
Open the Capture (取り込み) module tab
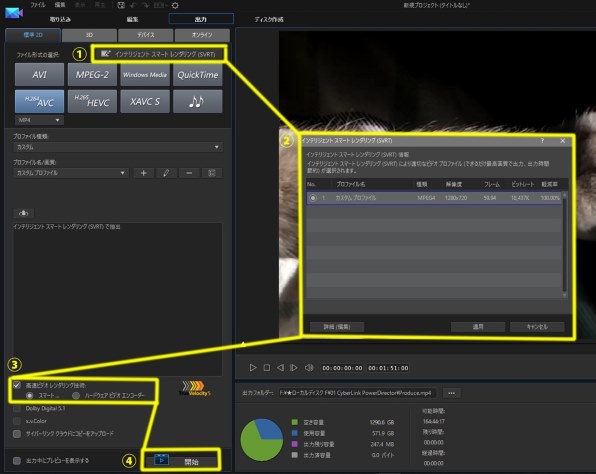[60, 19]
